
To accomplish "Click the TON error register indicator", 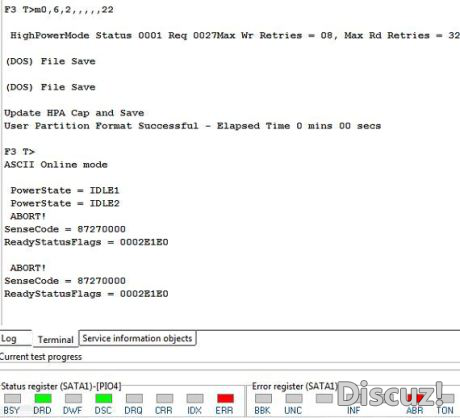I will [446, 398].
